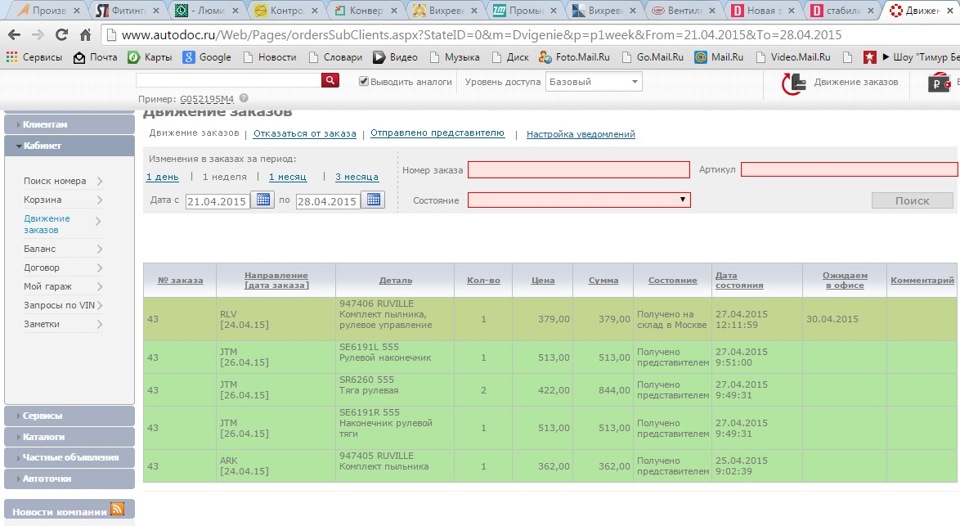Image resolution: width=960 pixels, height=526 pixels.
Task: Select the 1 день period link
Action: pyautogui.click(x=162, y=177)
